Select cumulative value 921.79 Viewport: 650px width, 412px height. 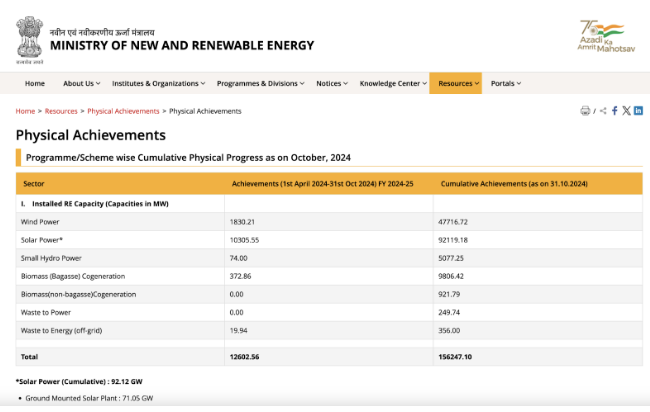(449, 294)
